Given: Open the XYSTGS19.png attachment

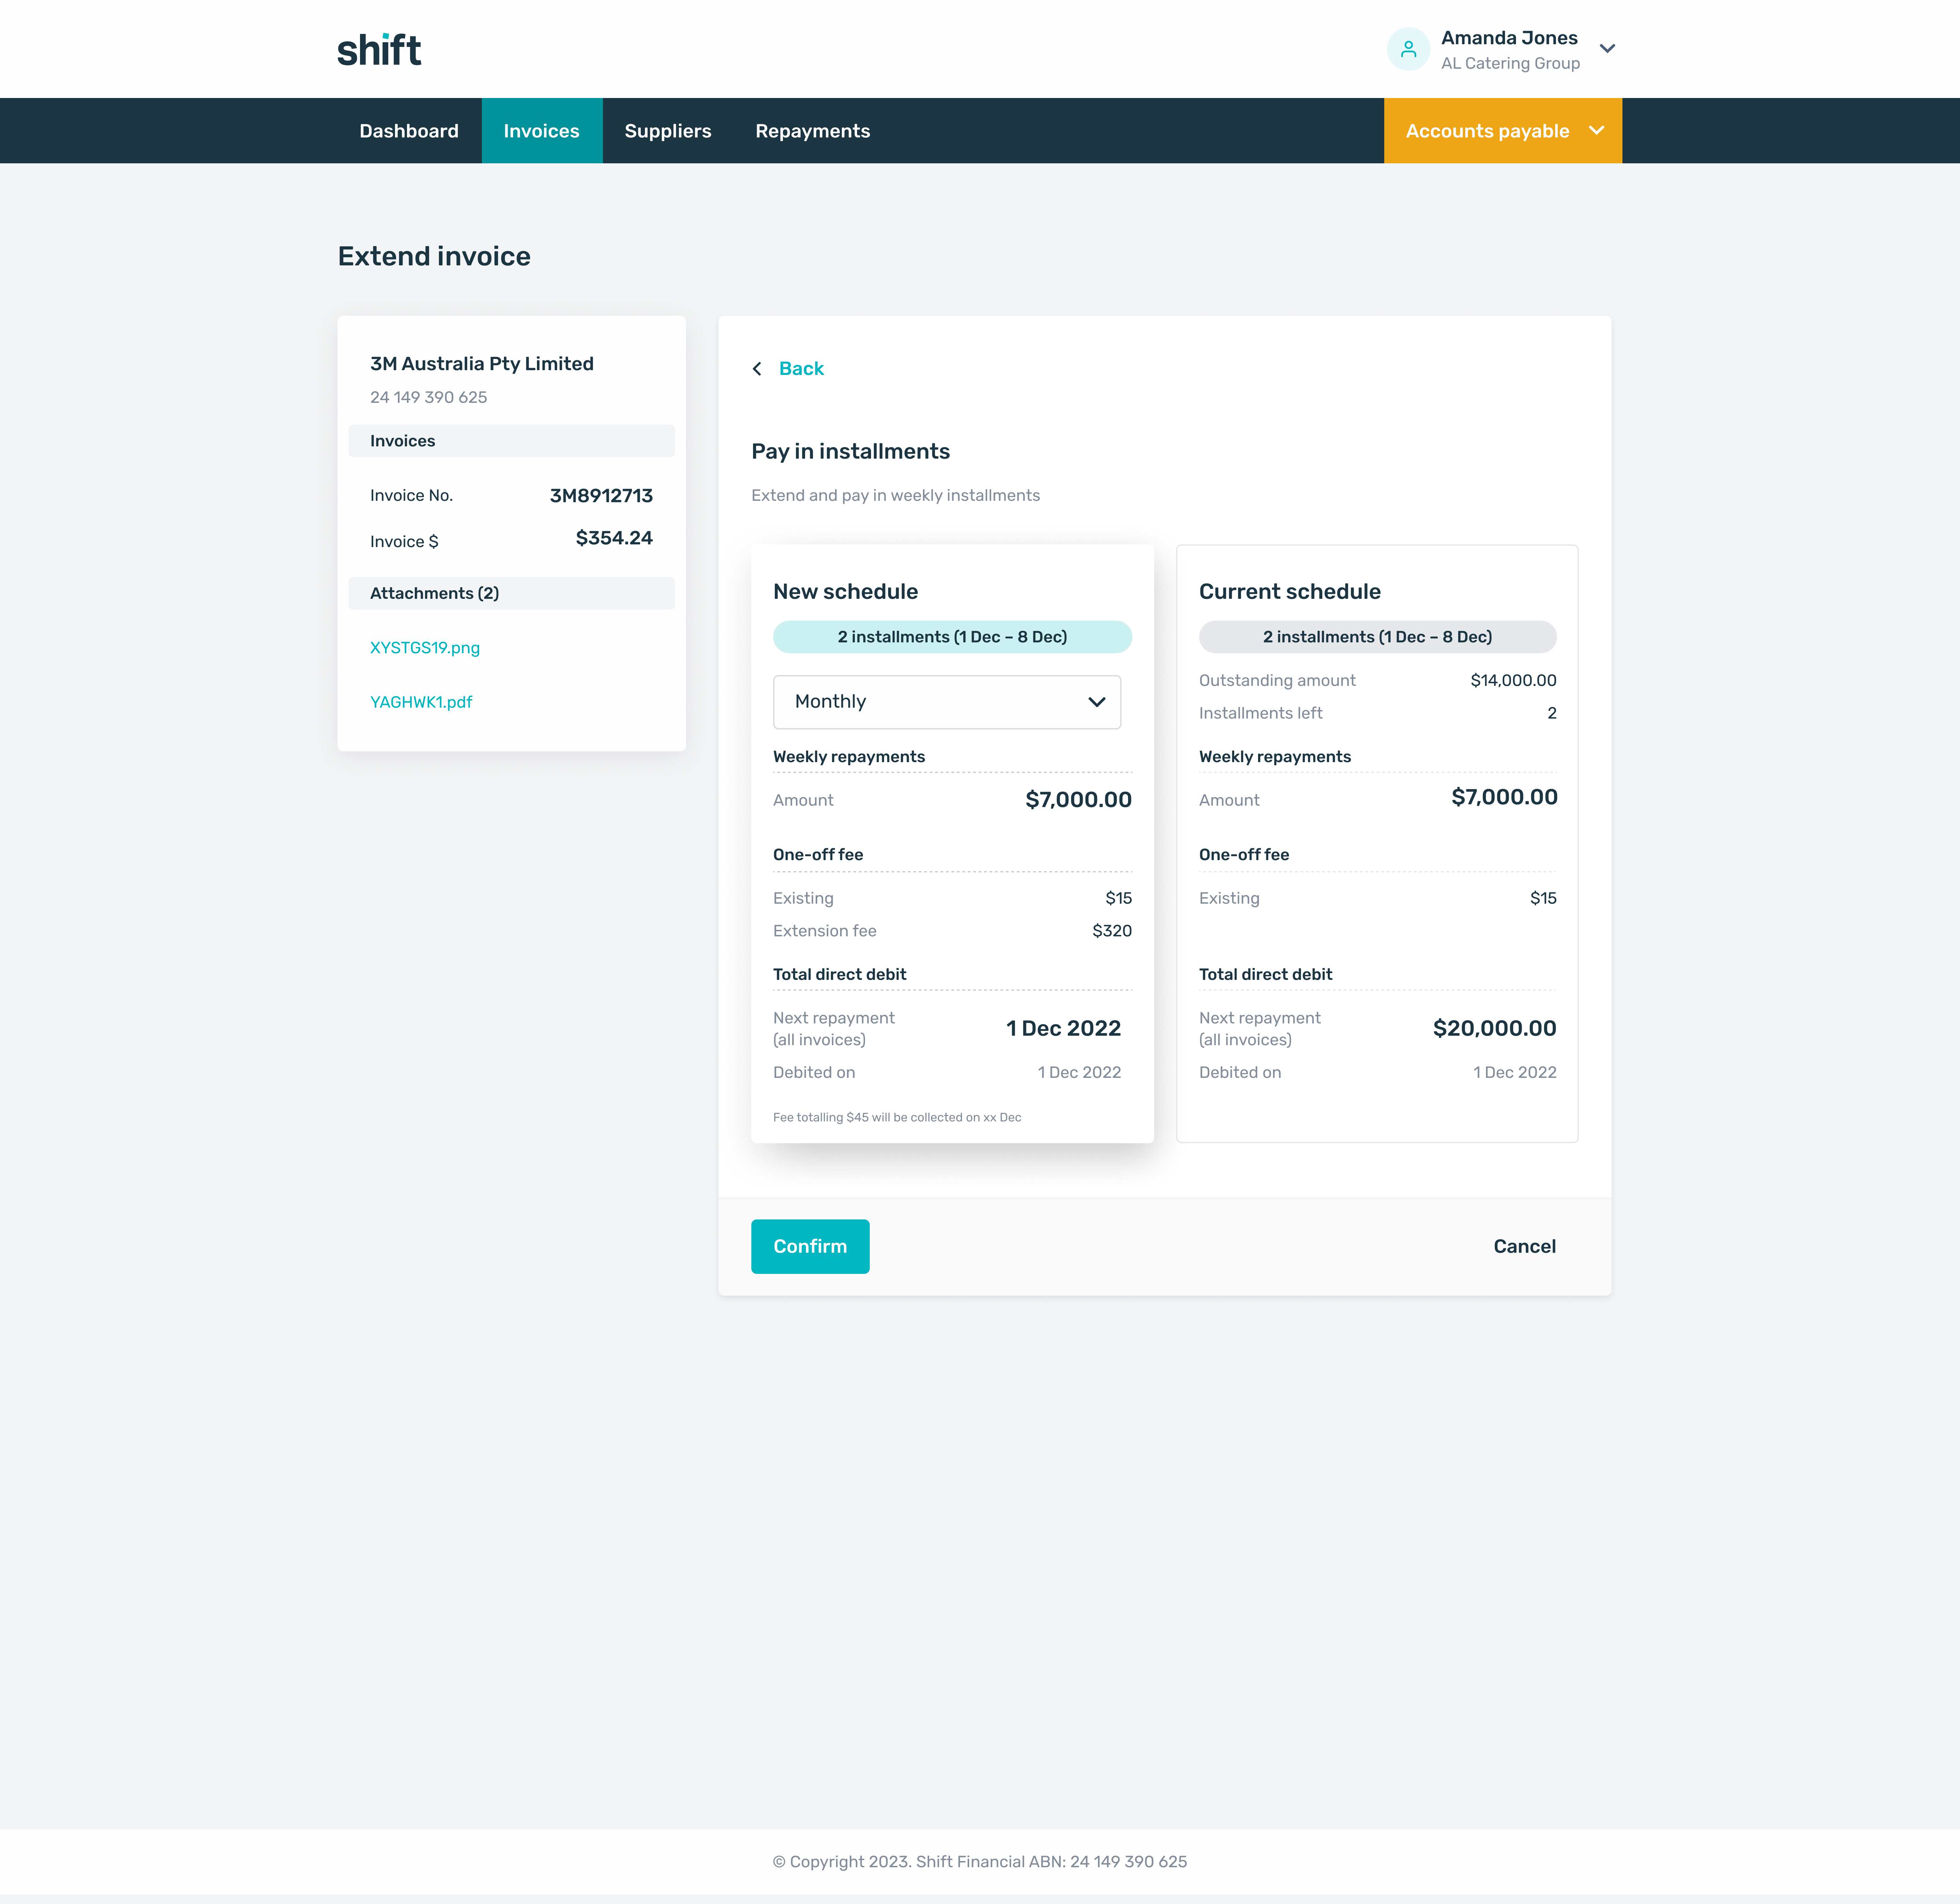Looking at the screenshot, I should 425,648.
